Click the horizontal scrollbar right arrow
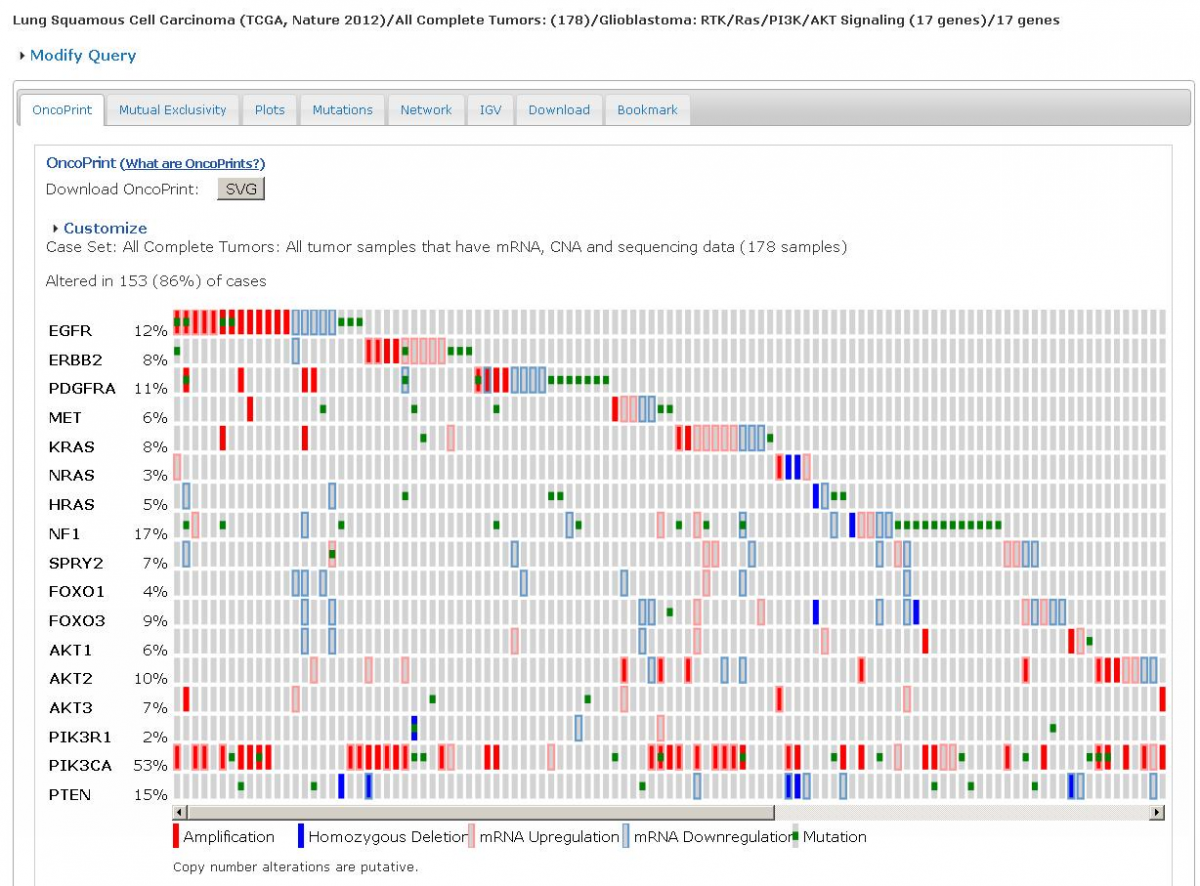The width and height of the screenshot is (1200, 886). click(x=1158, y=812)
